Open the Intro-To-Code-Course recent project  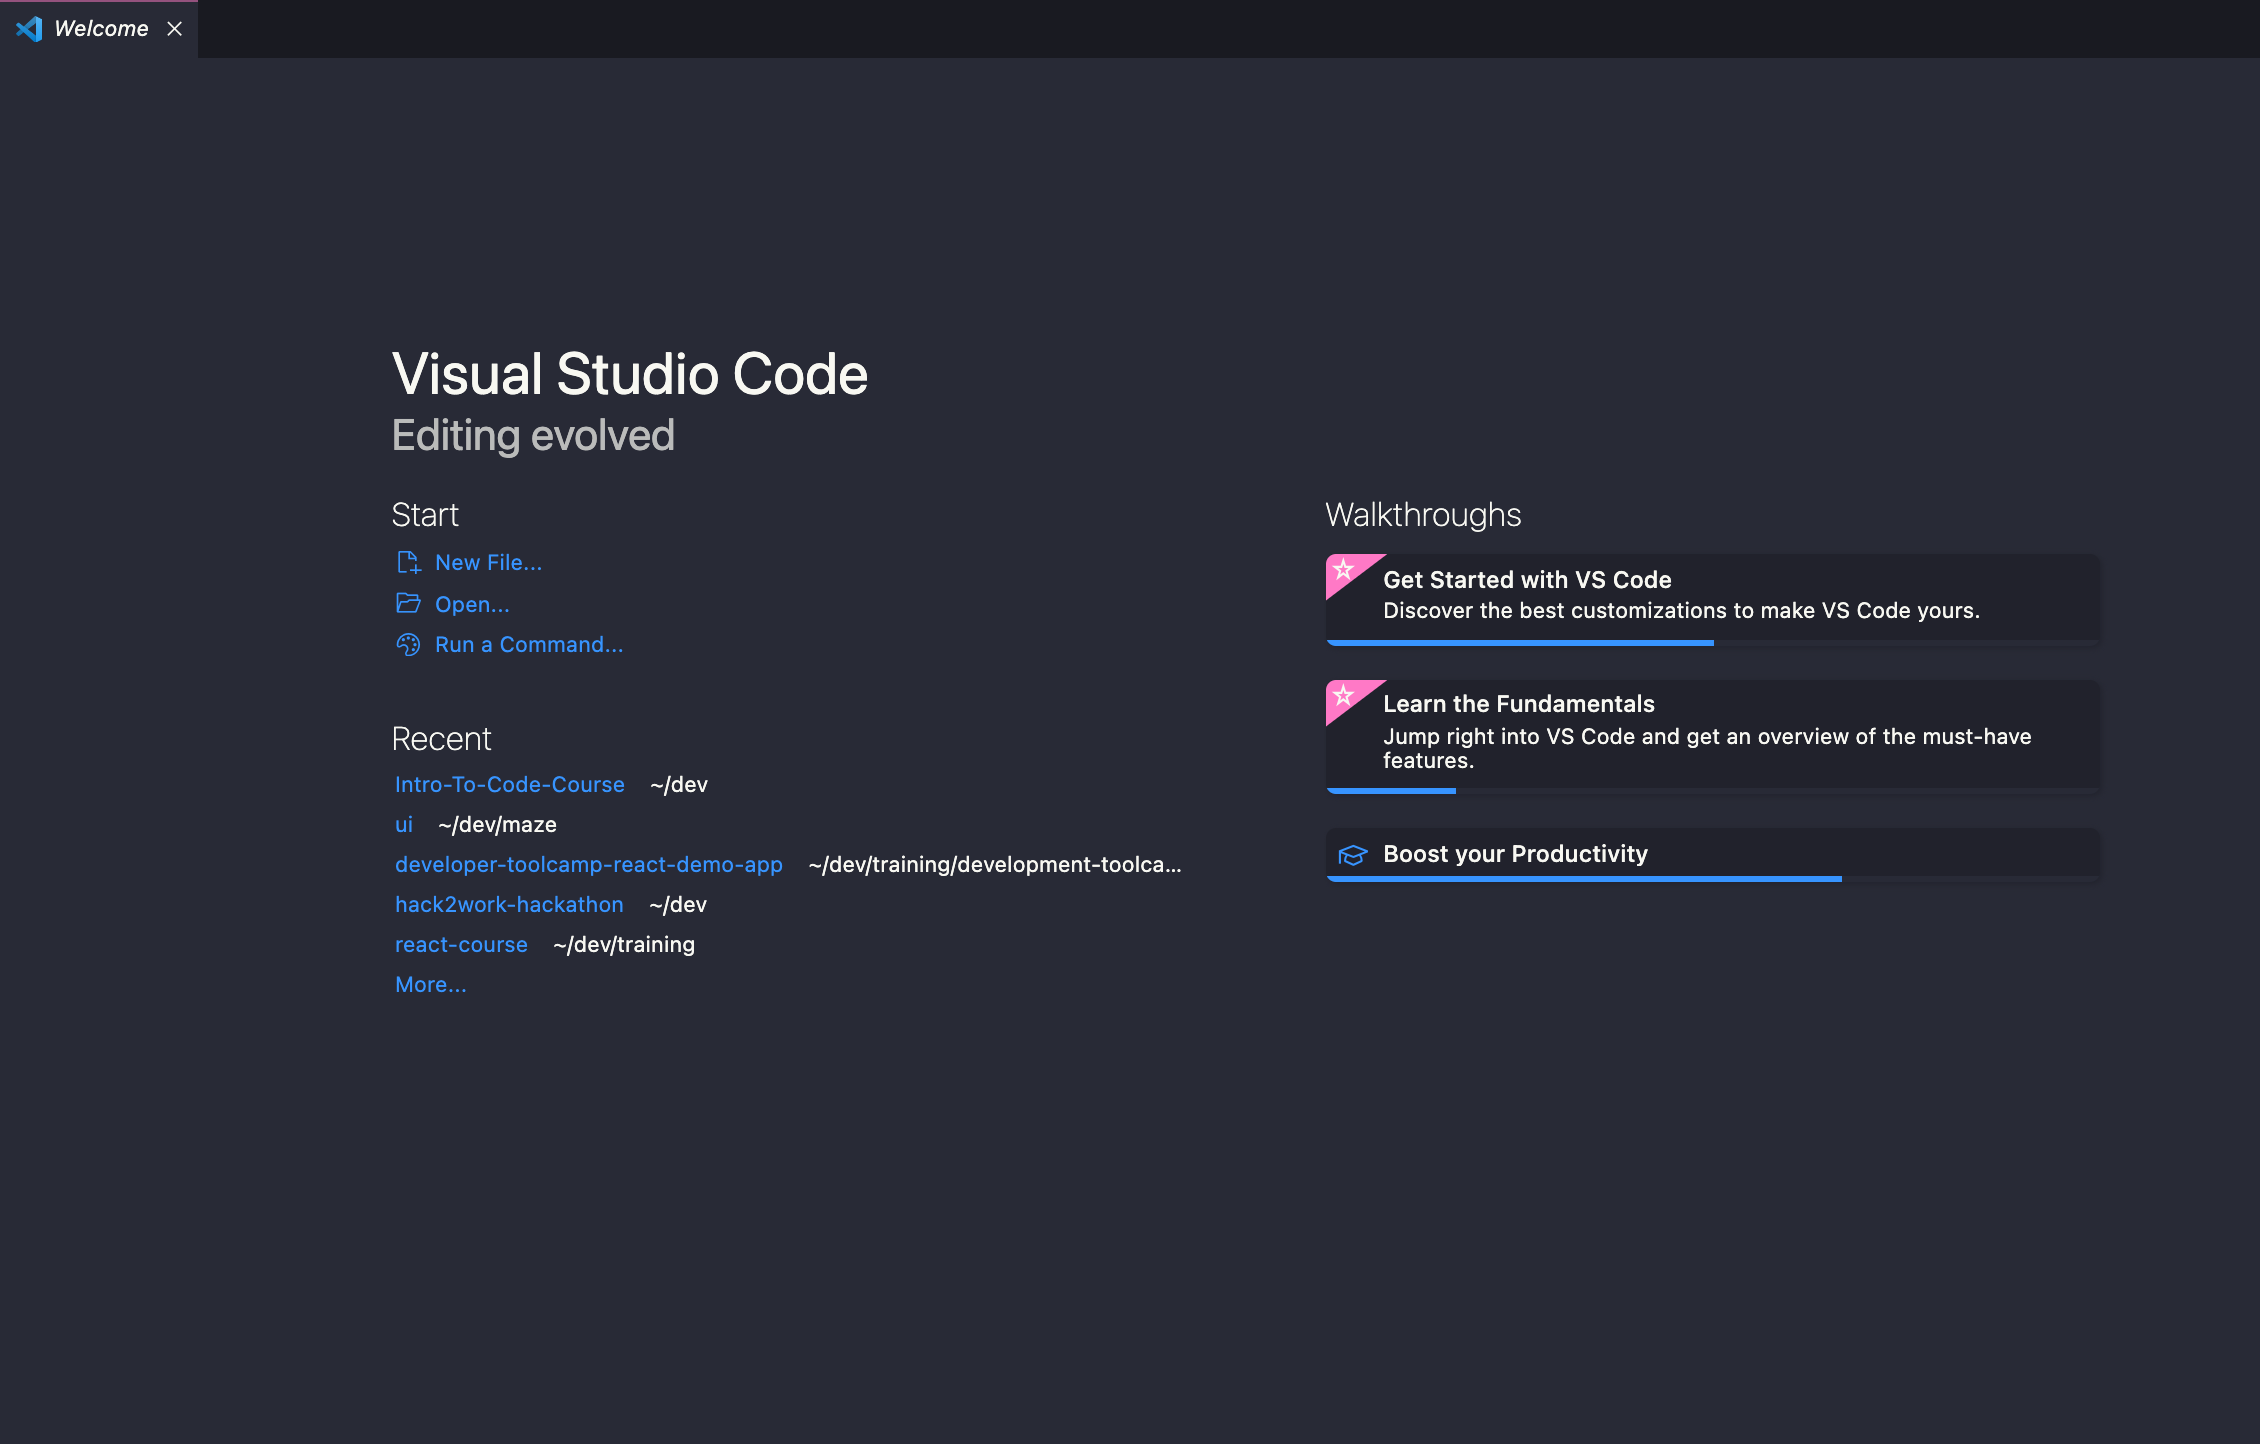click(x=509, y=784)
